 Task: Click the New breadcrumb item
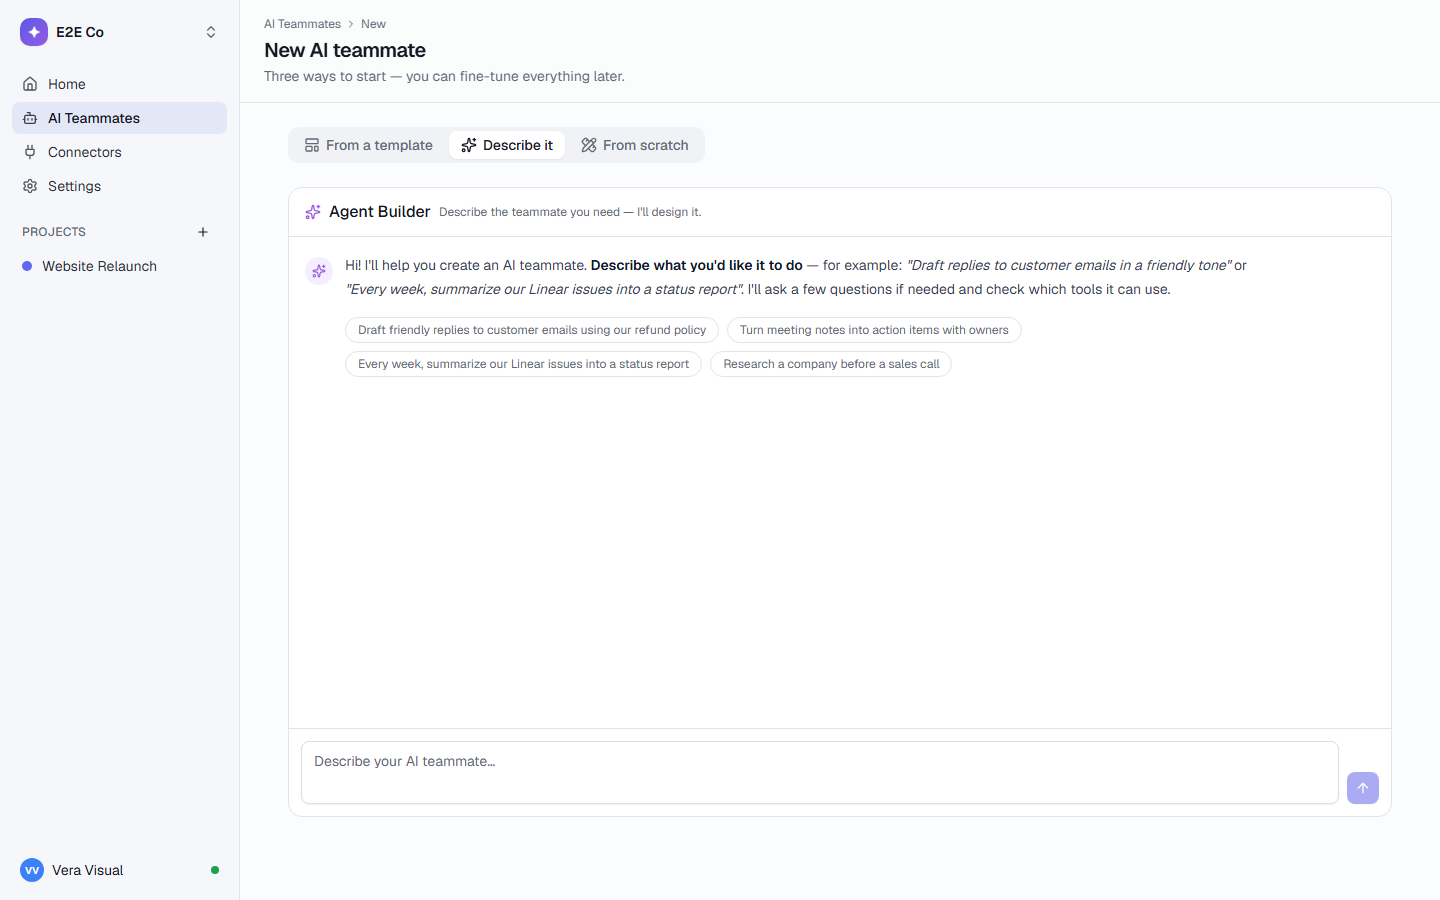point(373,24)
